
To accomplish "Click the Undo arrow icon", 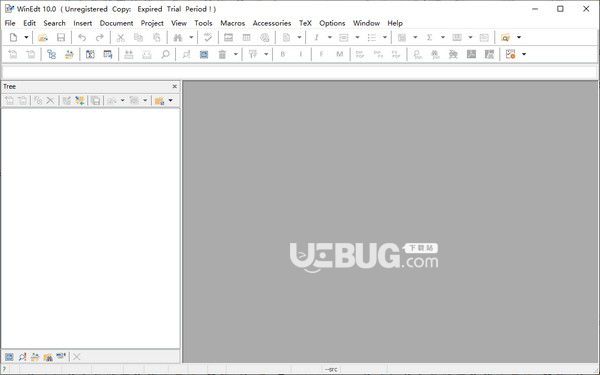I will [x=82, y=38].
